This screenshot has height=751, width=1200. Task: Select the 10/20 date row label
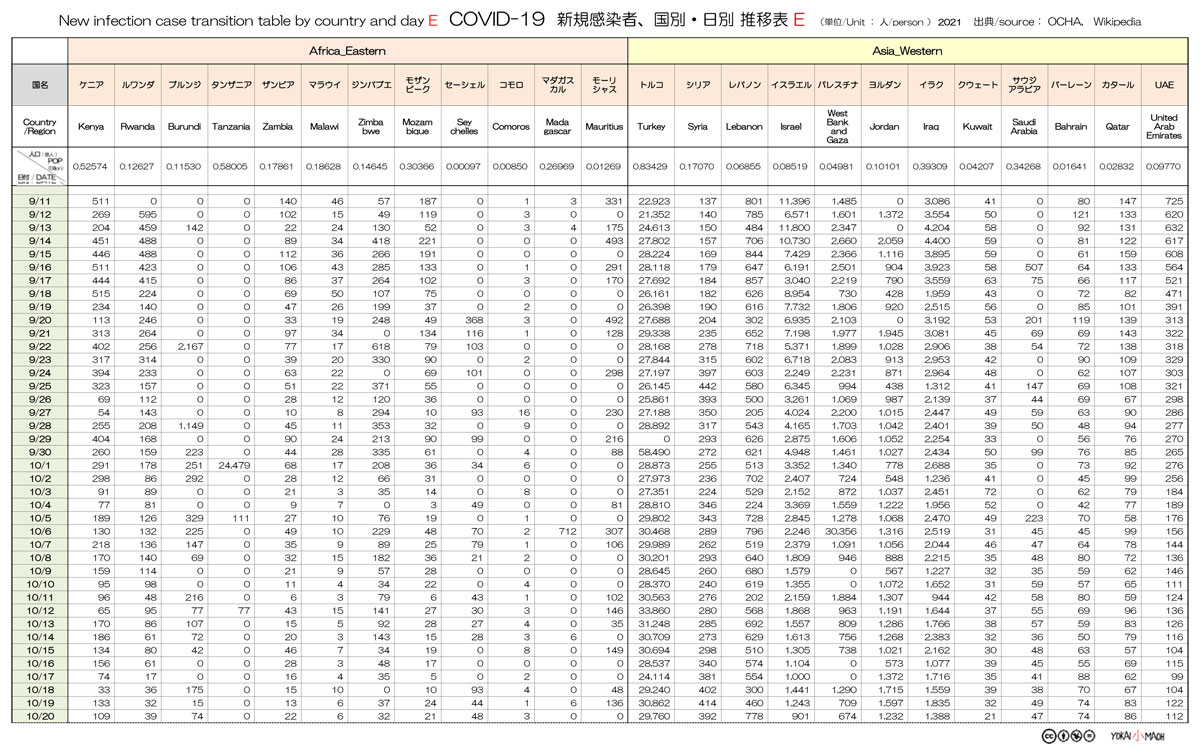pos(40,716)
